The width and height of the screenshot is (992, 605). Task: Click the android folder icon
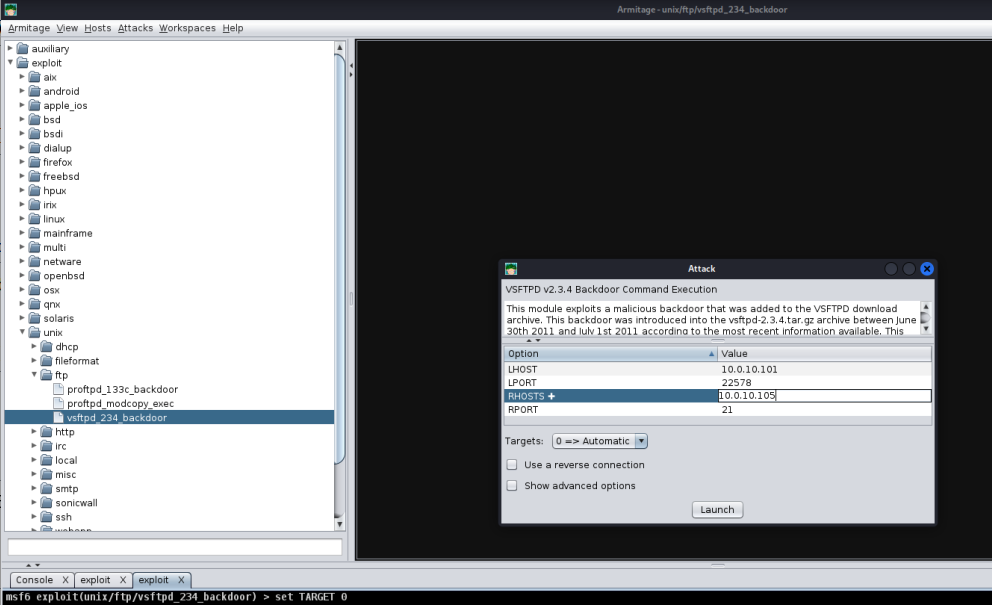click(34, 91)
